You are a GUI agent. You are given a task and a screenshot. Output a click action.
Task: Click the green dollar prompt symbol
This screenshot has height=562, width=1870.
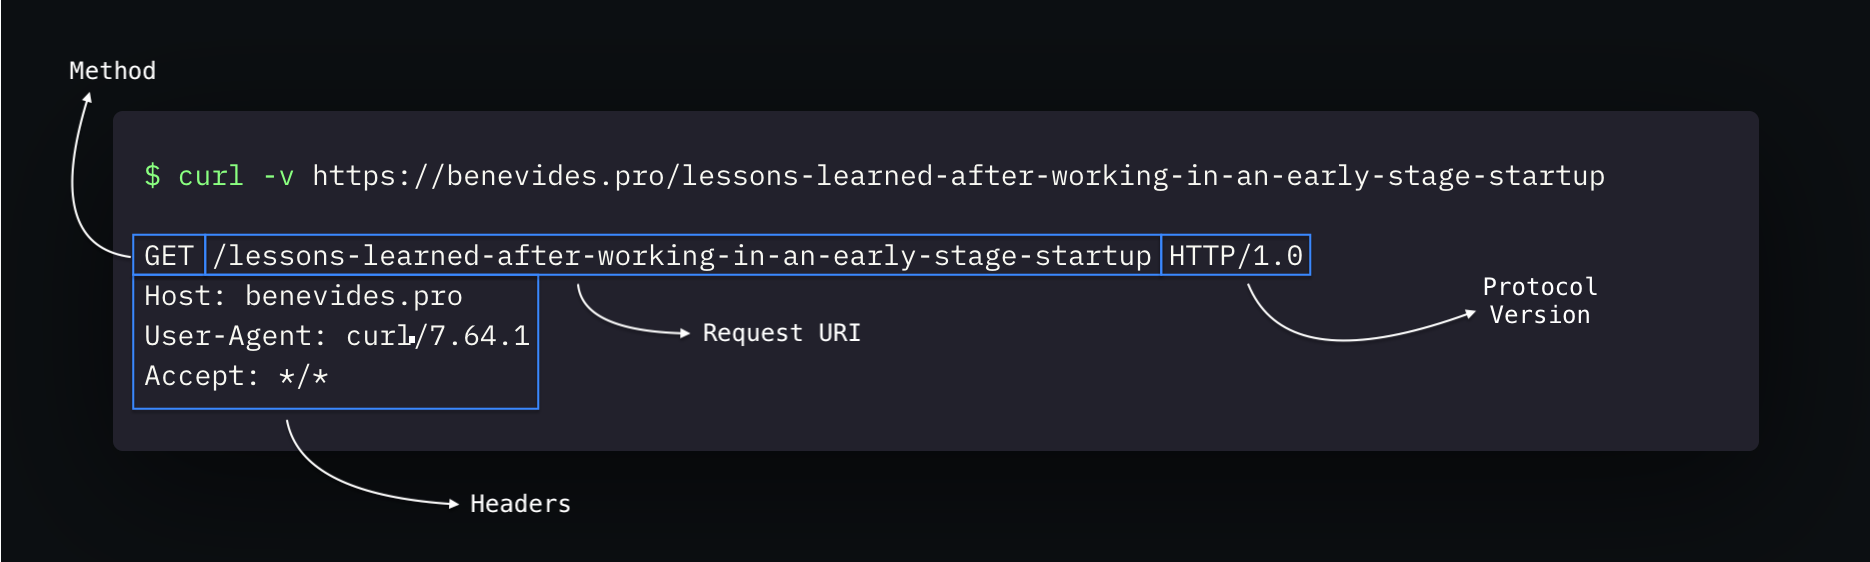click(152, 176)
